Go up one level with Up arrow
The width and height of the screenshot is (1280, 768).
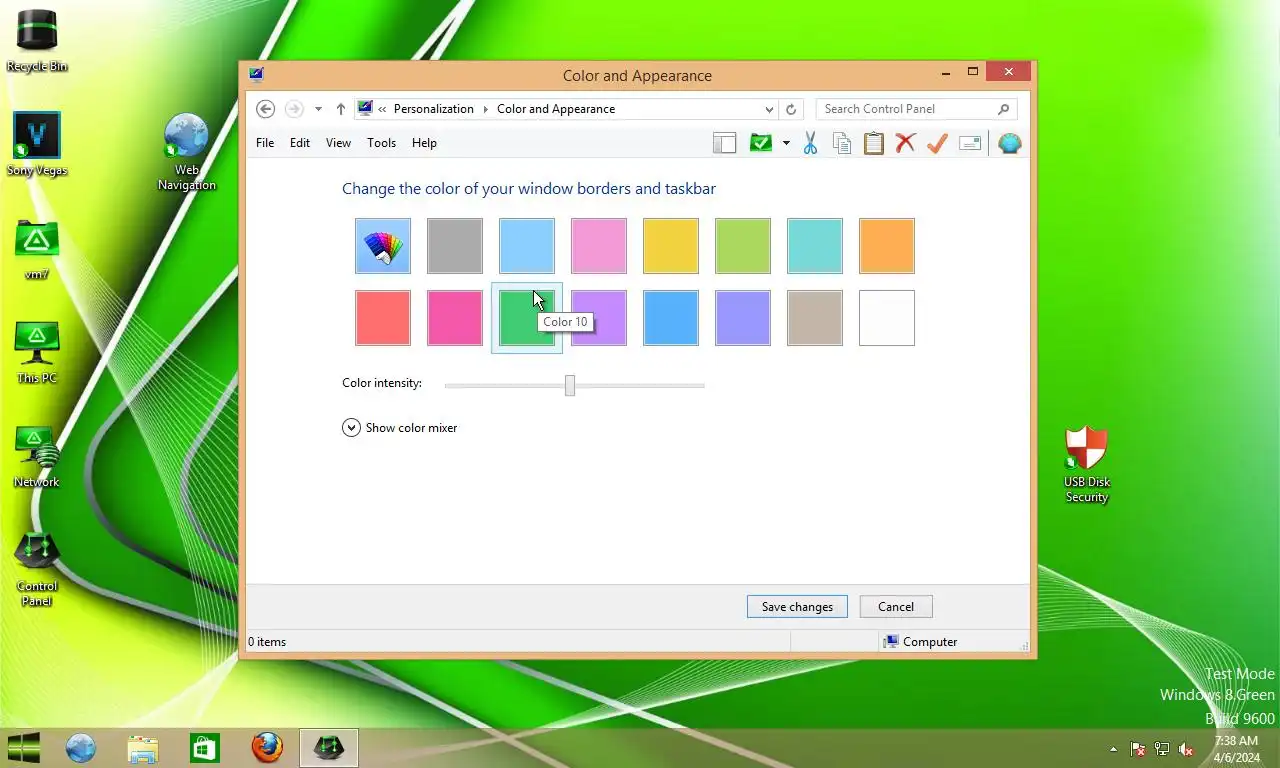pos(340,109)
